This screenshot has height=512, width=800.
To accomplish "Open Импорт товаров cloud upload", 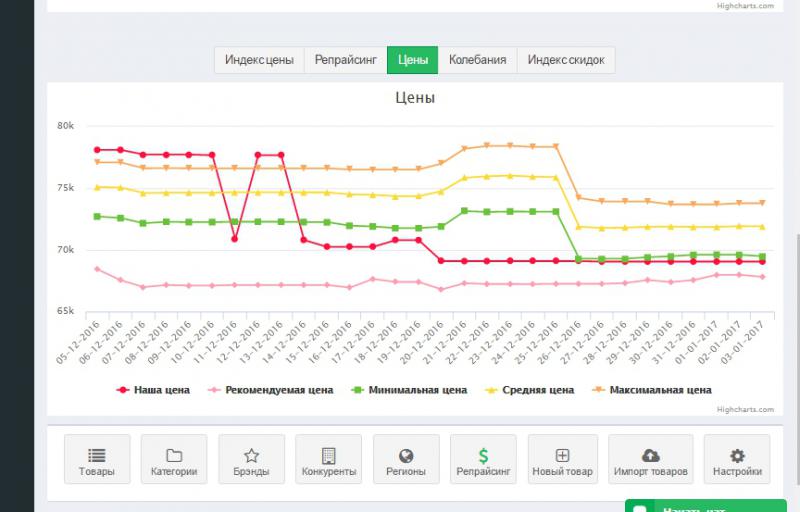I will [x=650, y=461].
